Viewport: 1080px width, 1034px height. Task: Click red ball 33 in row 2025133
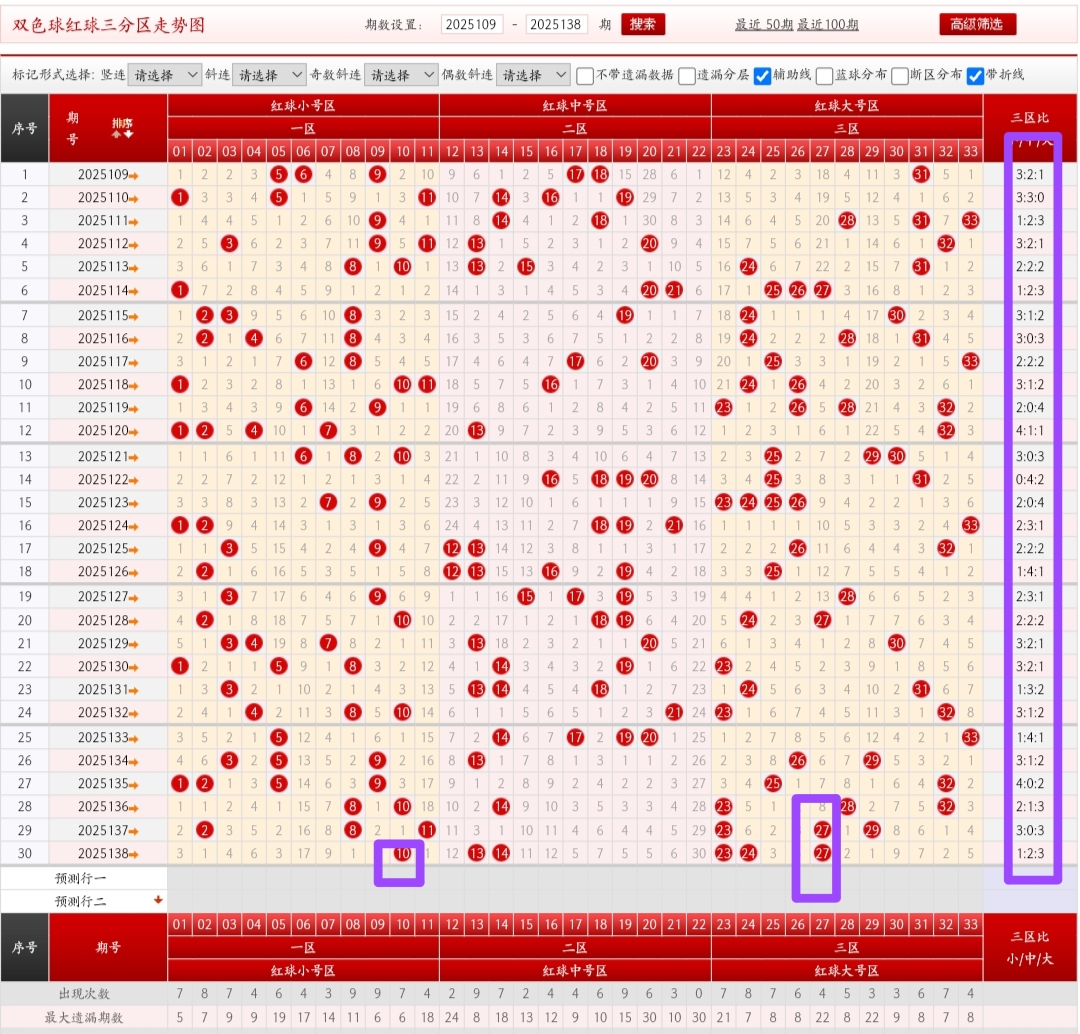click(x=970, y=737)
